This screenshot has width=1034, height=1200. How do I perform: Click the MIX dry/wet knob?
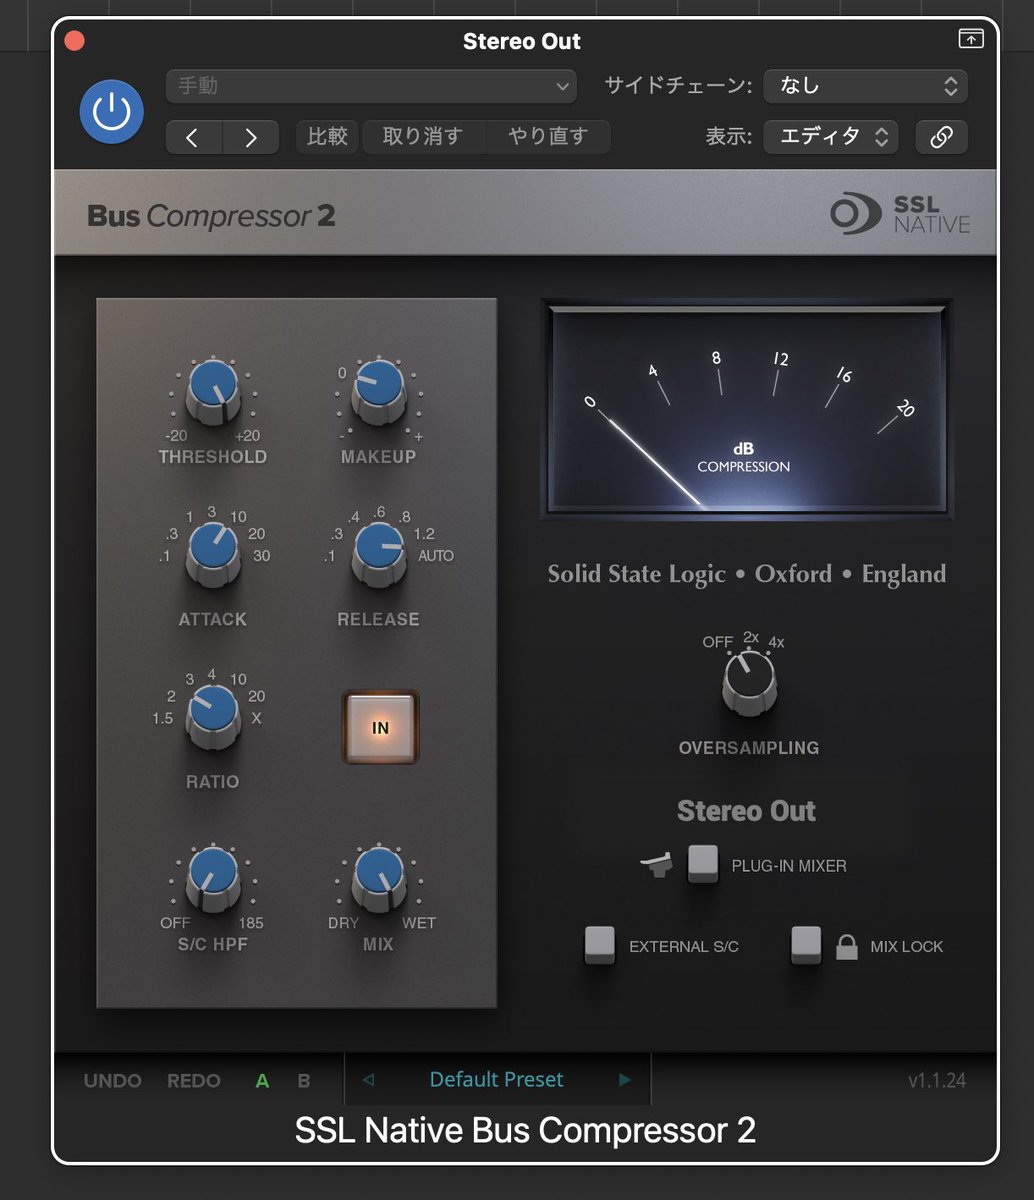379,879
